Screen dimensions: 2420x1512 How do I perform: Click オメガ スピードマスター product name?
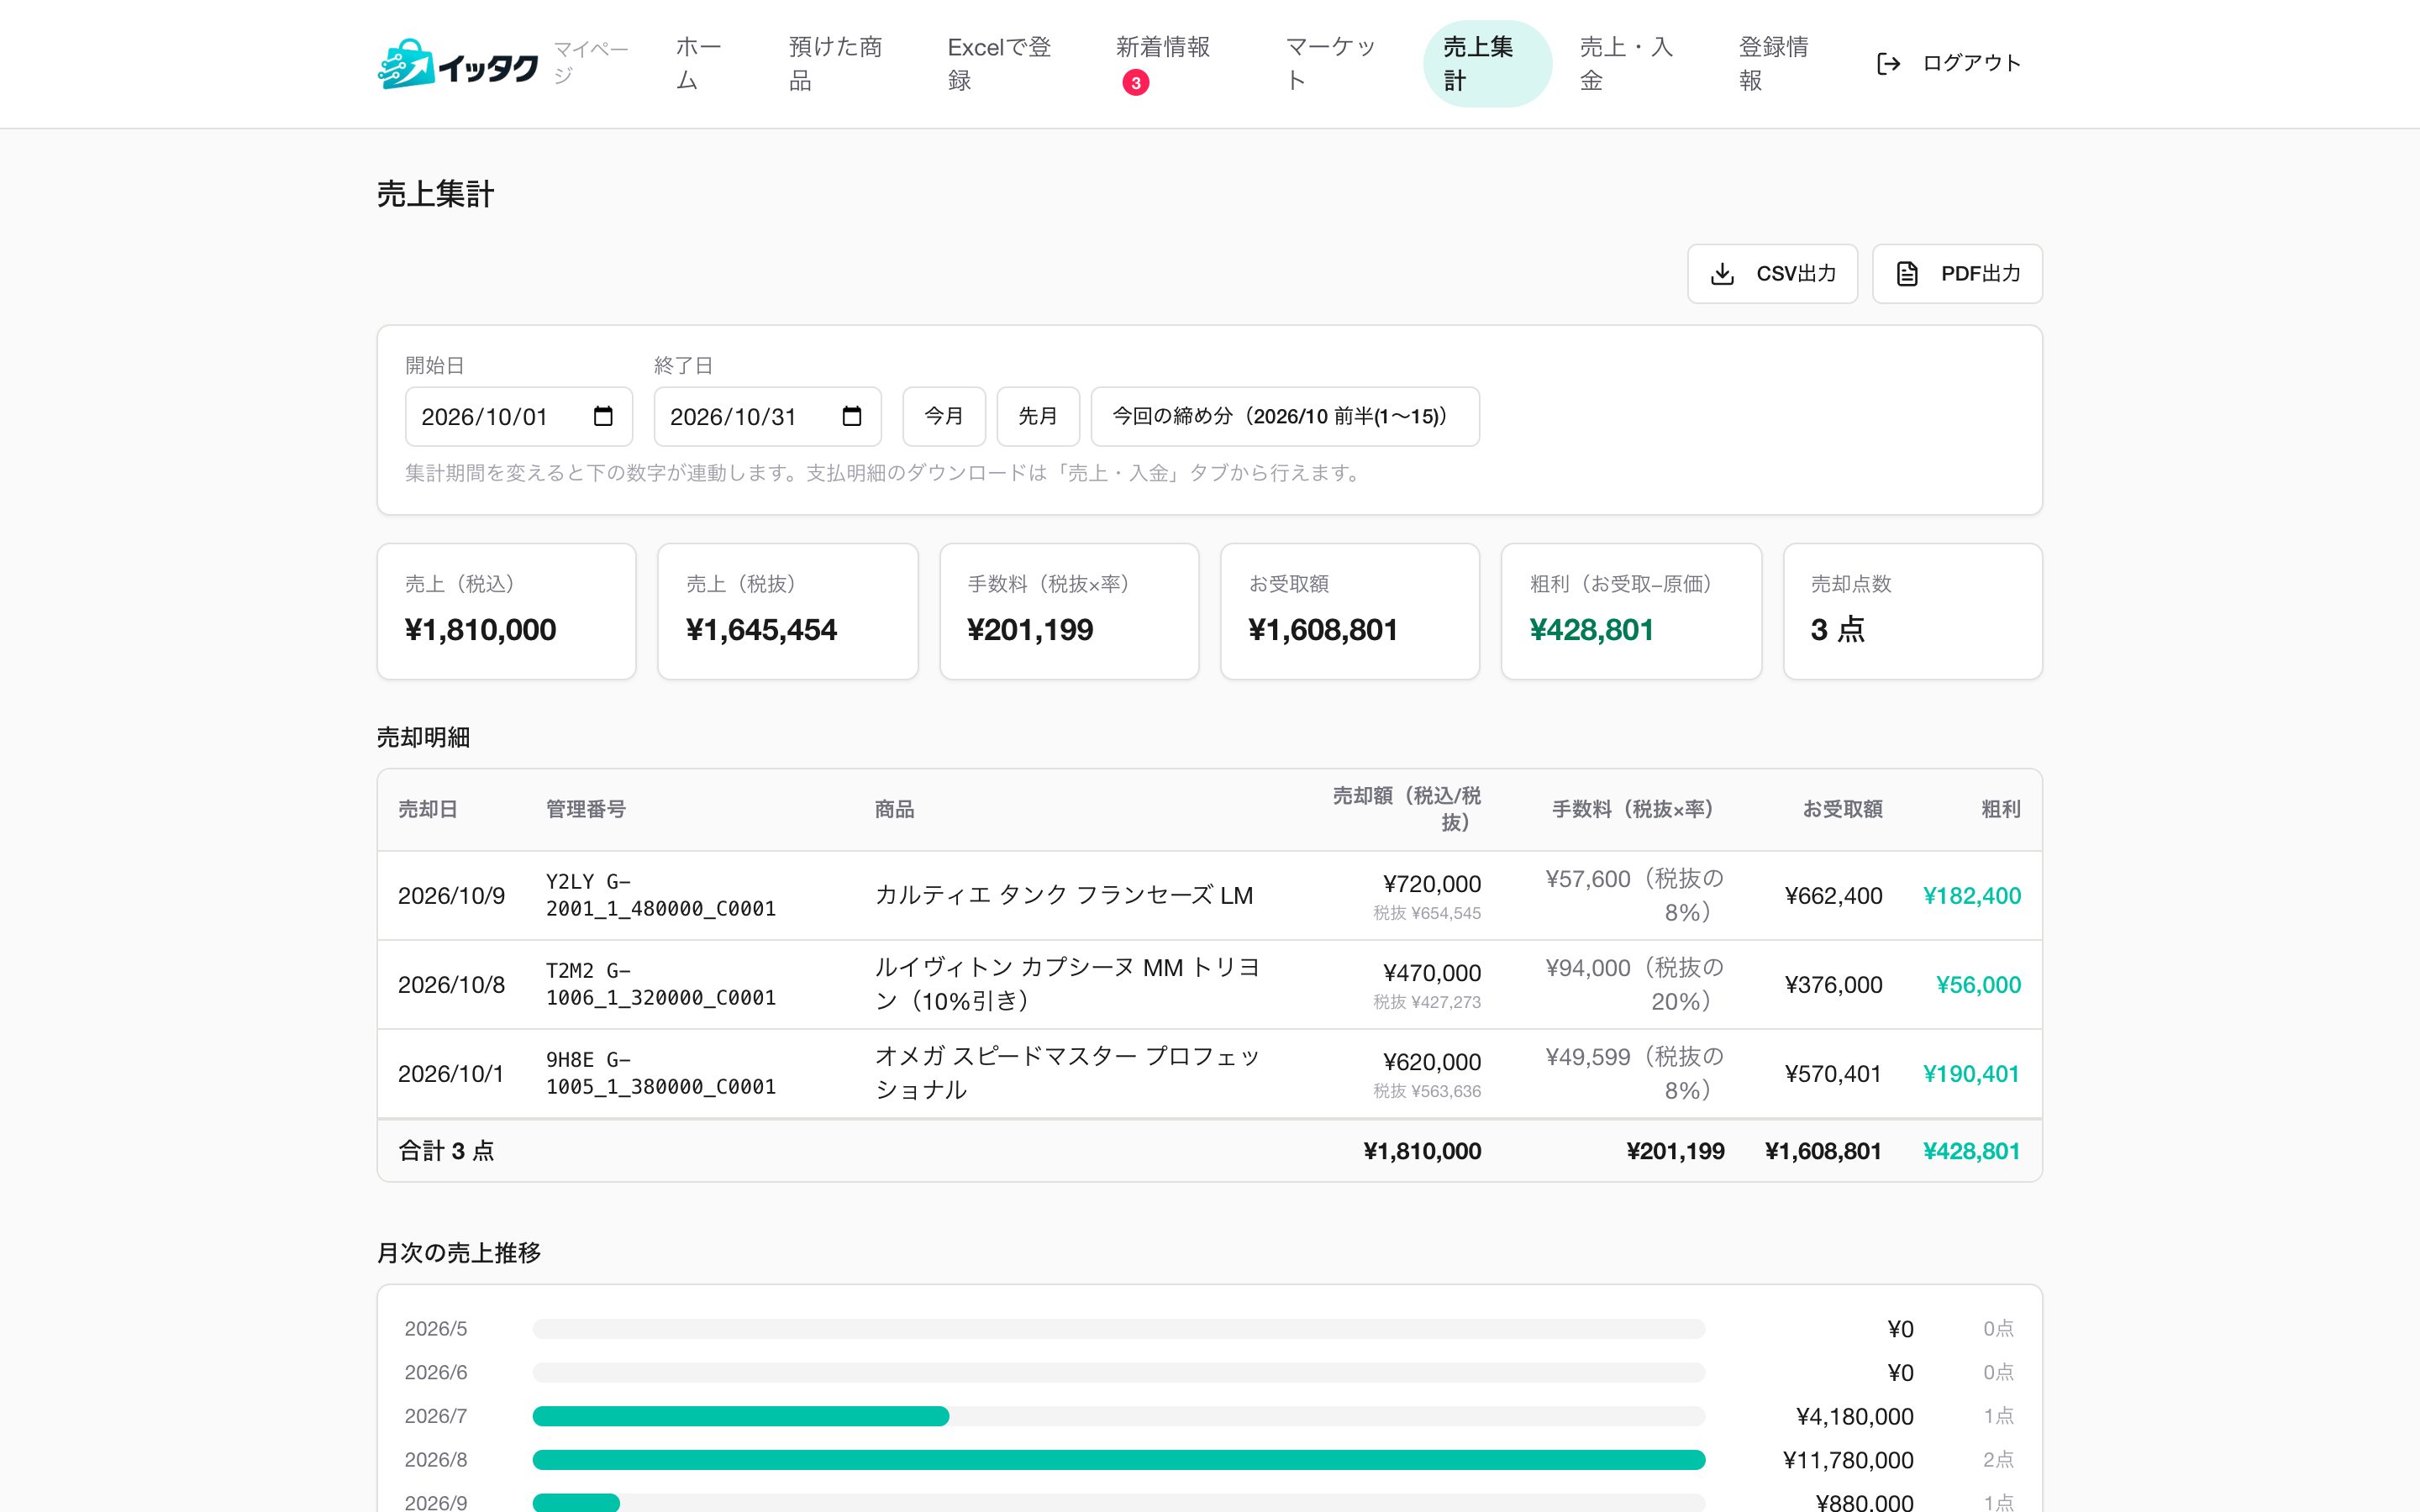[x=1067, y=1073]
